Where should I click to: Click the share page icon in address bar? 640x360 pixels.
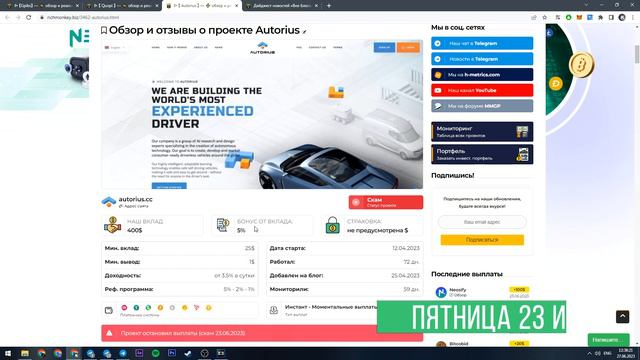pos(534,18)
